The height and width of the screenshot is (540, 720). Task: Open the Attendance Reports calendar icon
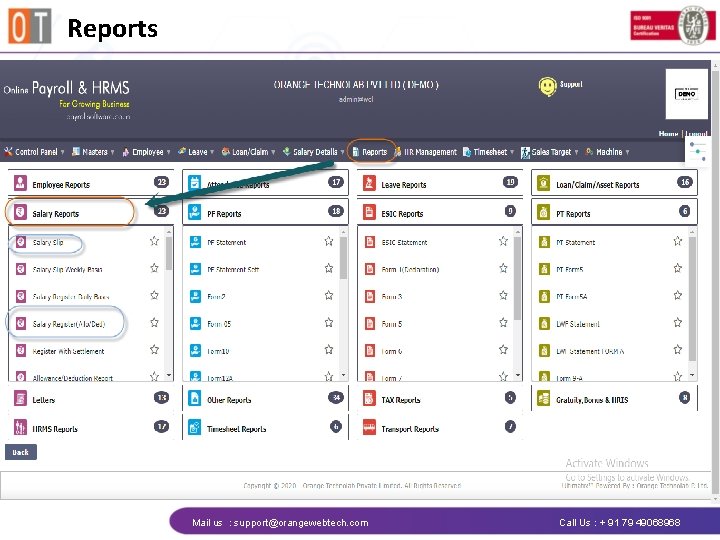point(195,183)
